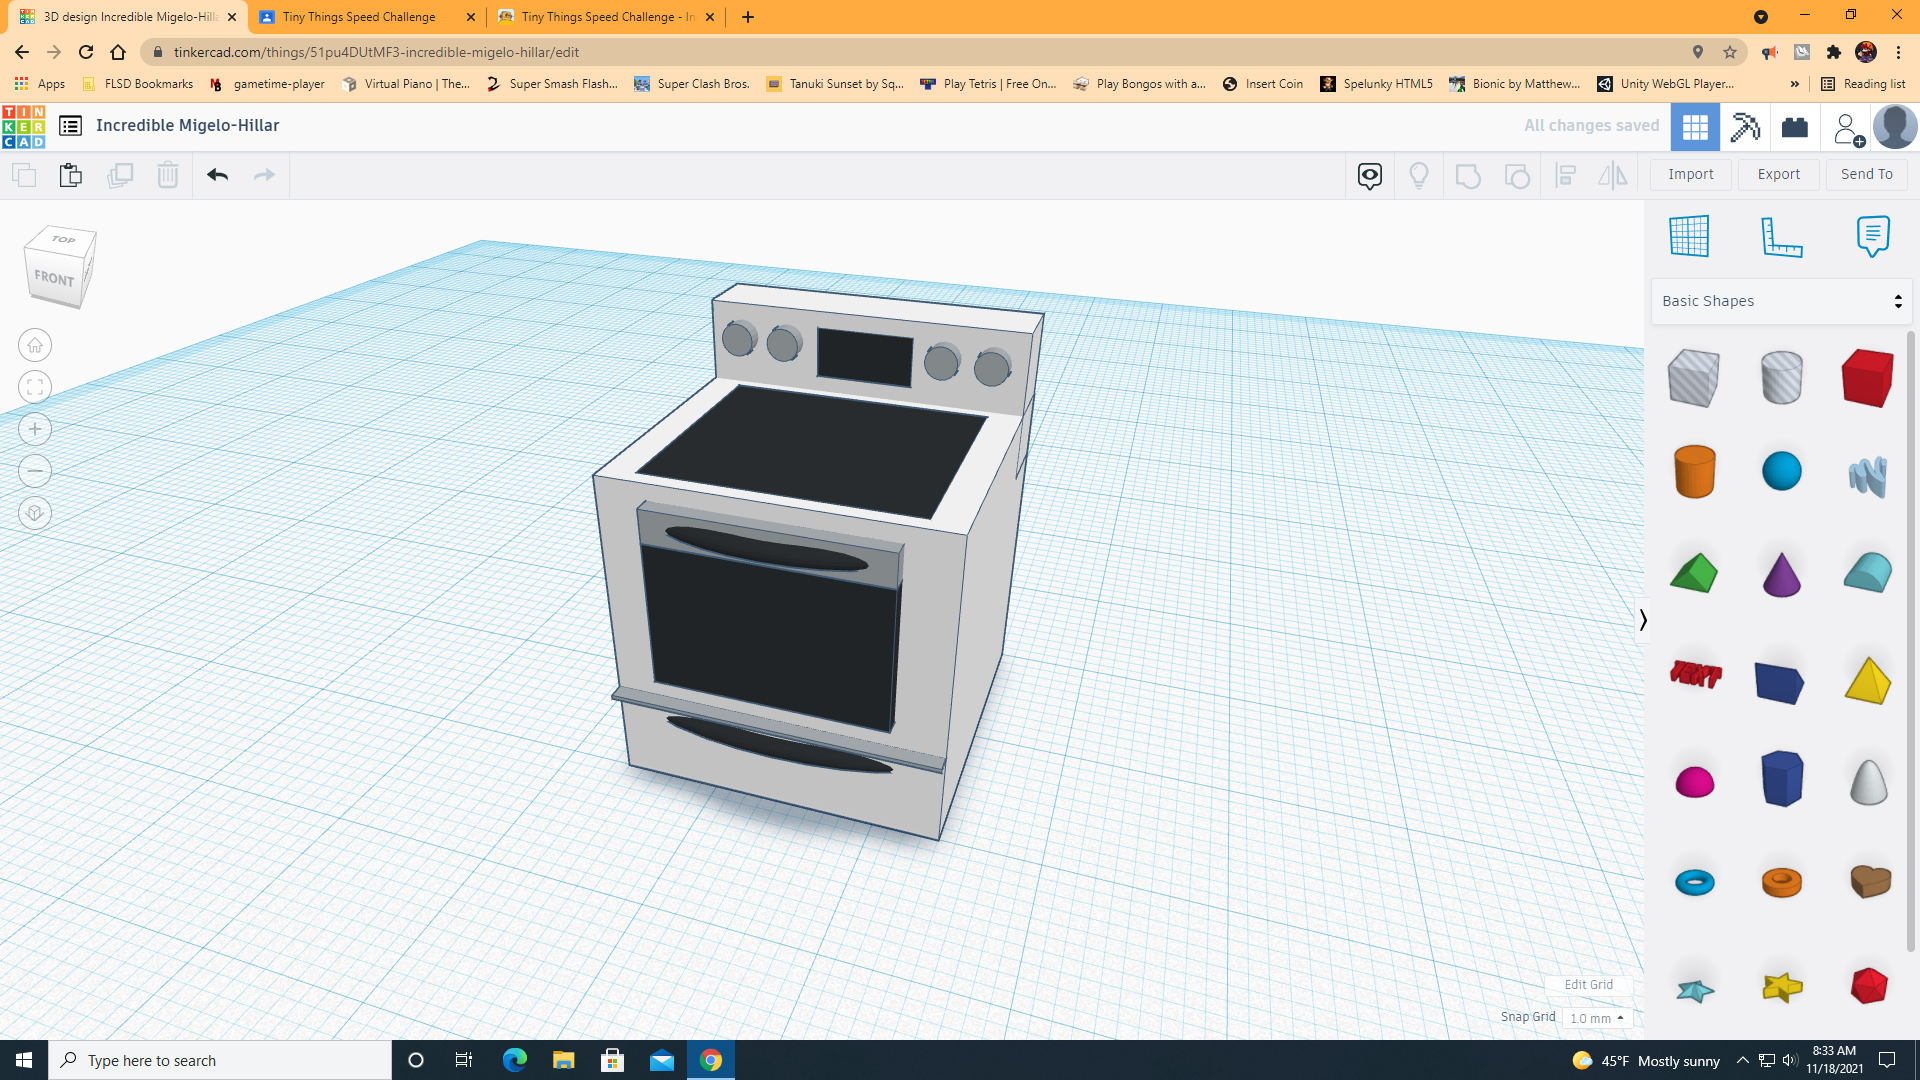This screenshot has width=1920, height=1080.
Task: Toggle show all hidden objects lightbulb
Action: [x=1419, y=175]
